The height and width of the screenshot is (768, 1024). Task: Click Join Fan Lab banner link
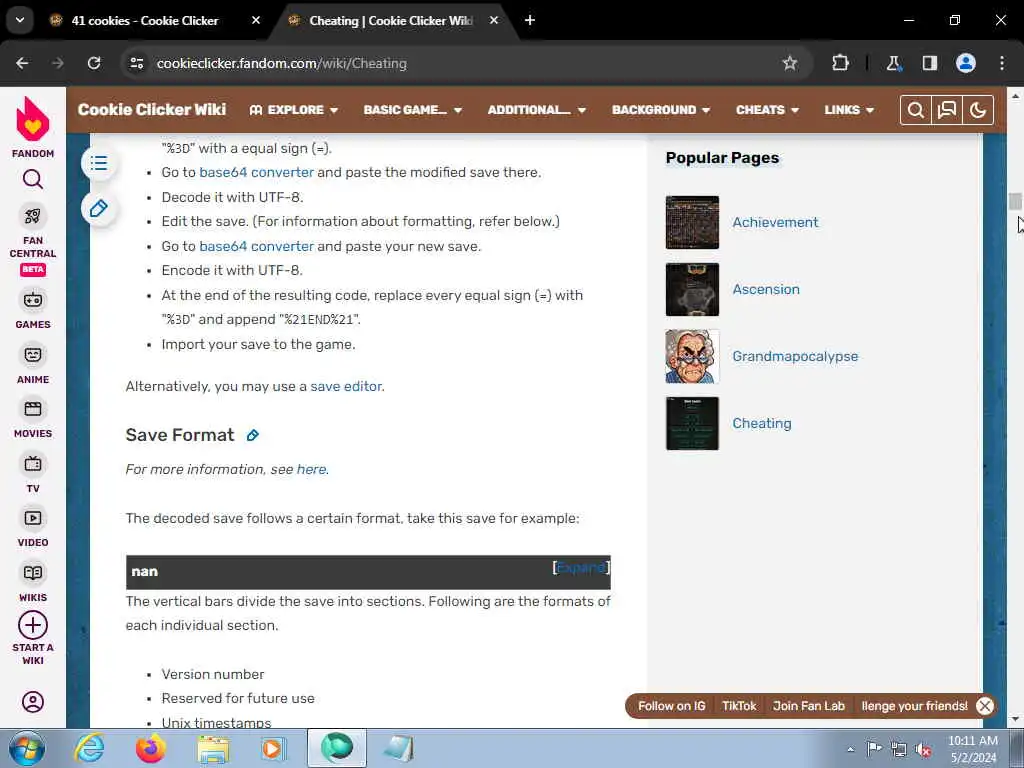(x=808, y=706)
